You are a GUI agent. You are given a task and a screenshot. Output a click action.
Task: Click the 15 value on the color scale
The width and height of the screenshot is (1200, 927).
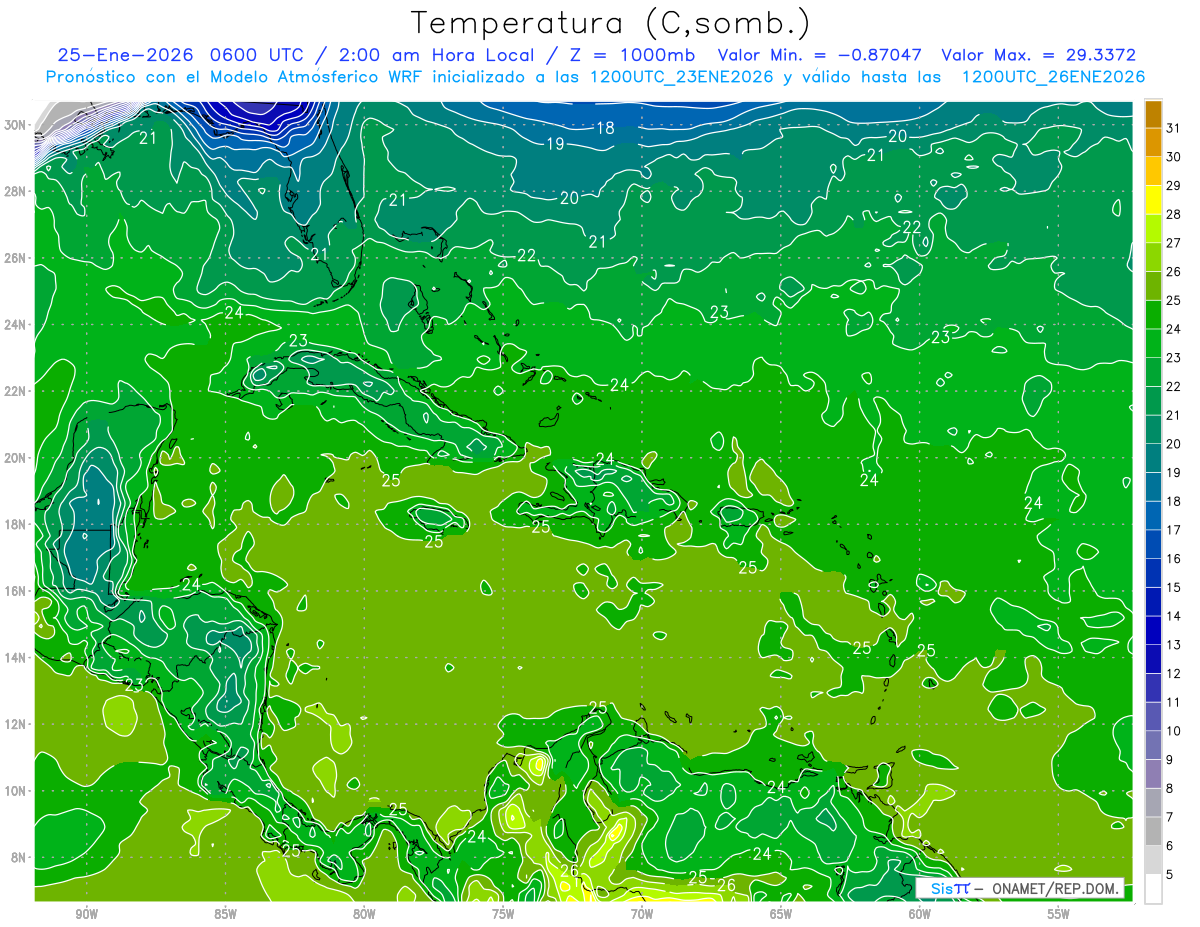(1173, 587)
